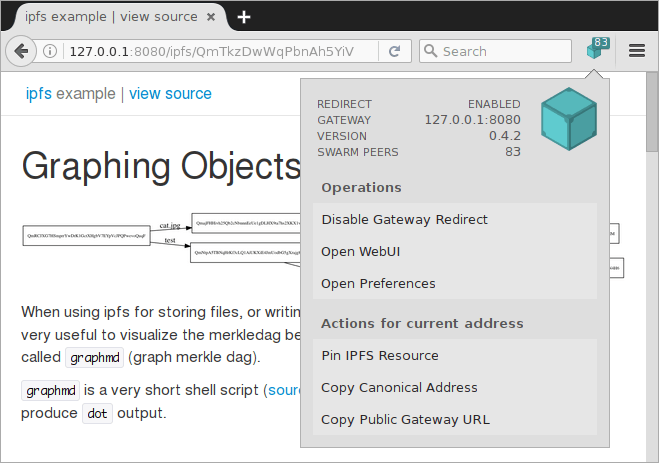Choose Copy Public Gateway URL
659x463 pixels.
pos(455,419)
